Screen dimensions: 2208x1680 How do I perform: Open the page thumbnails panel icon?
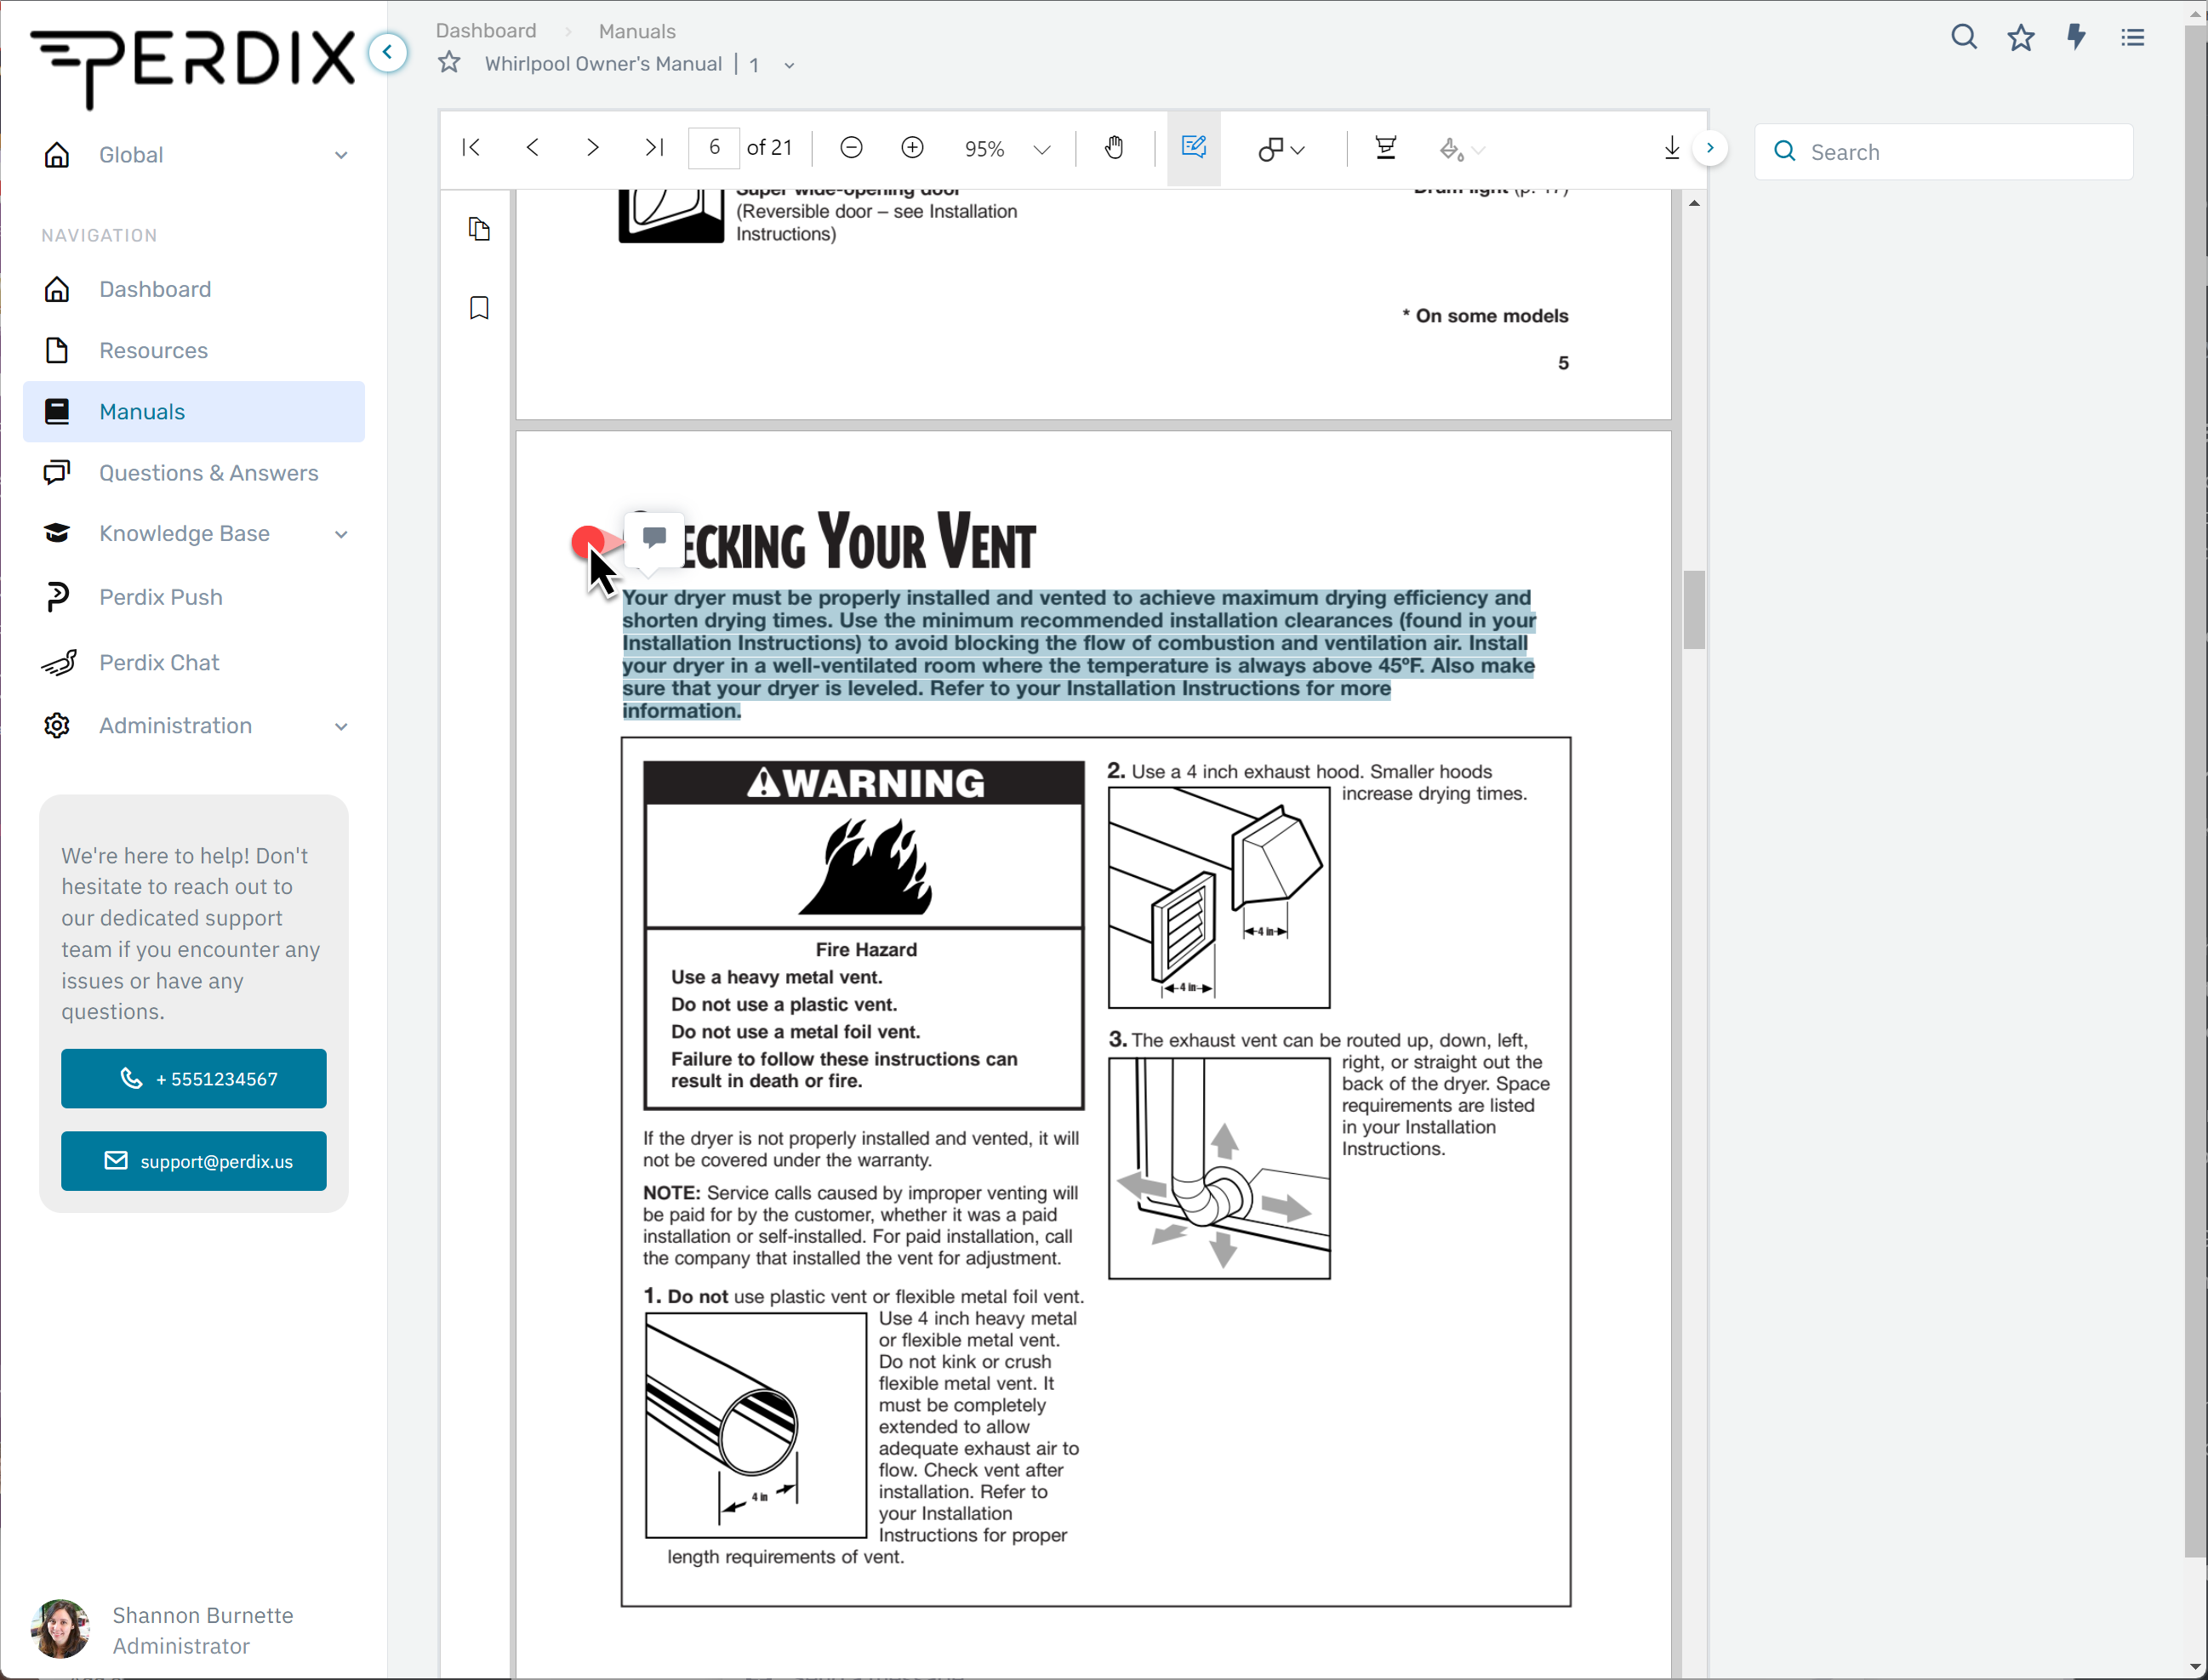(479, 229)
